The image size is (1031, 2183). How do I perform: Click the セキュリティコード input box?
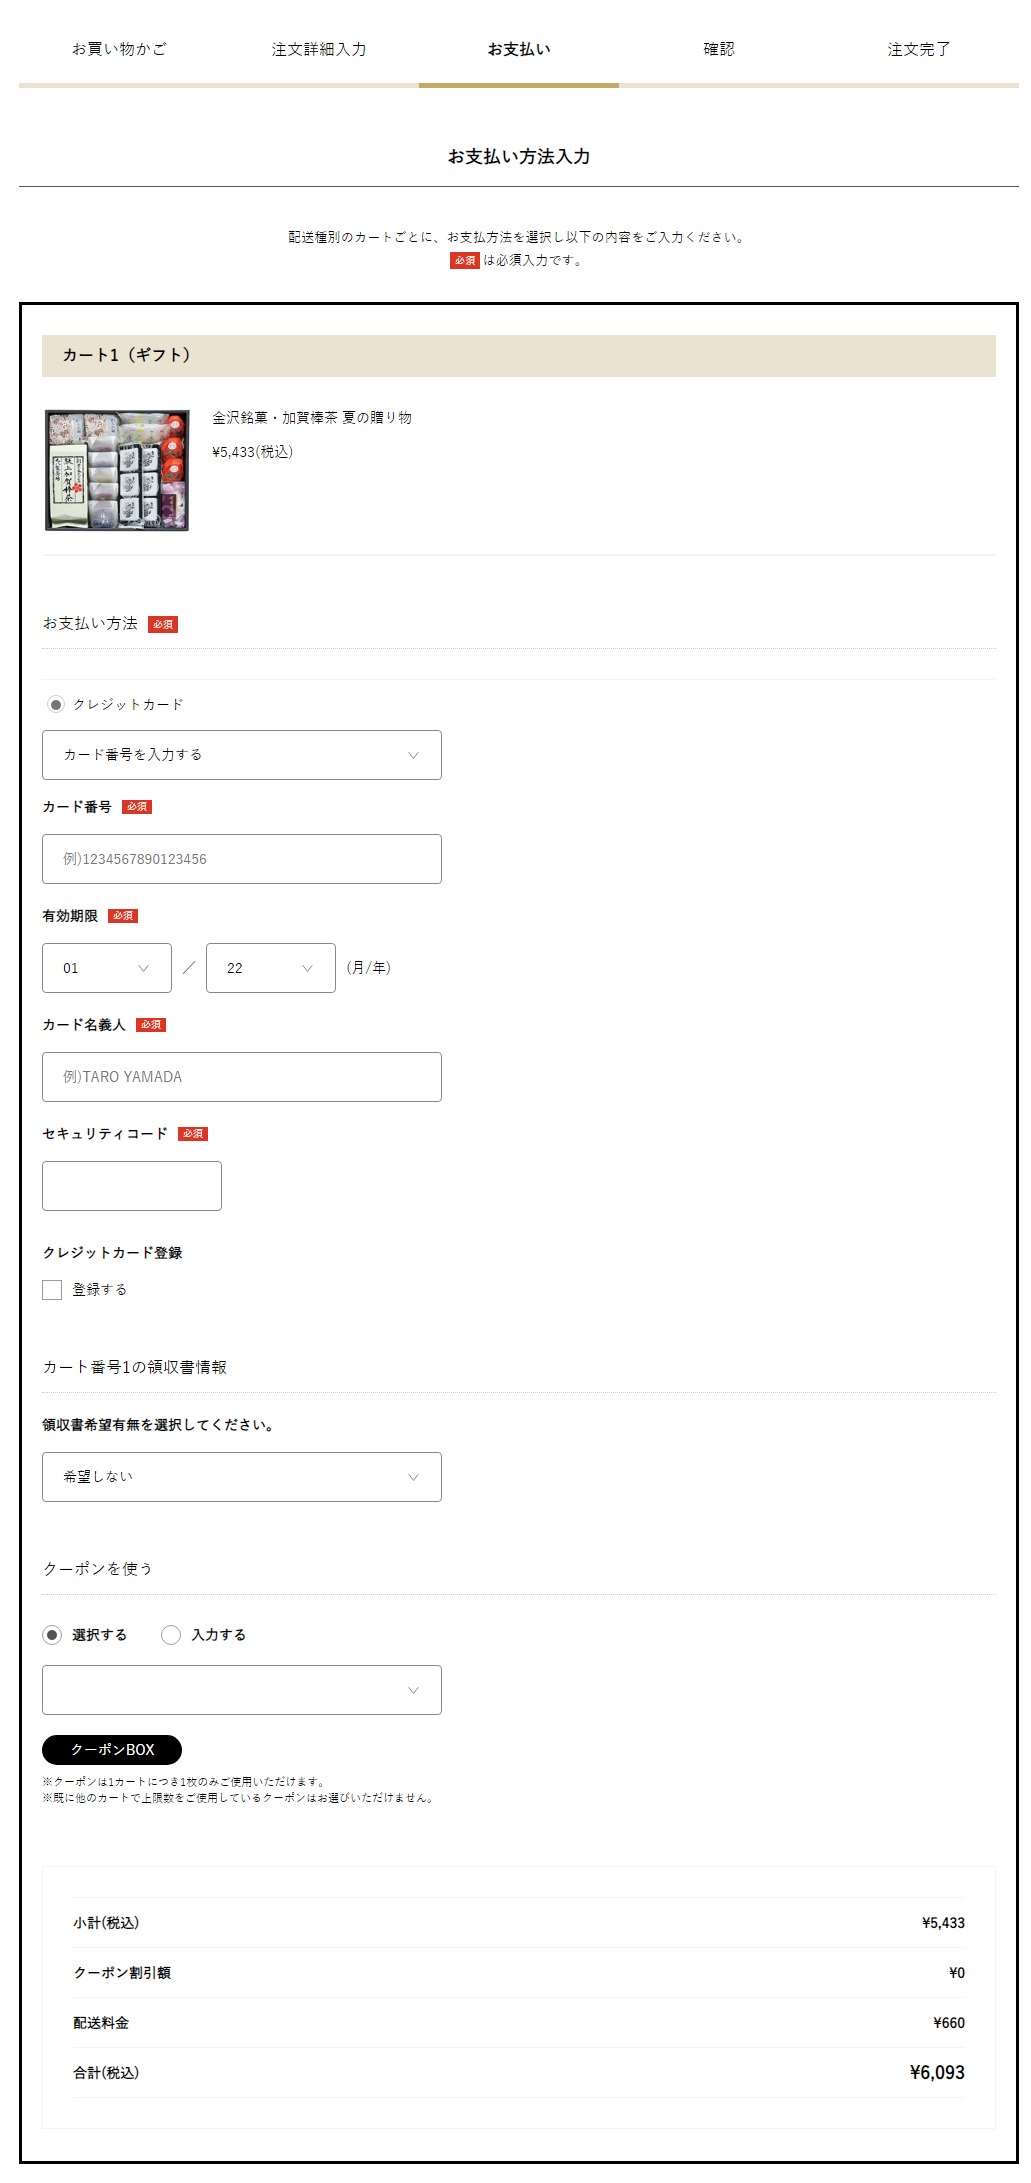point(132,1186)
